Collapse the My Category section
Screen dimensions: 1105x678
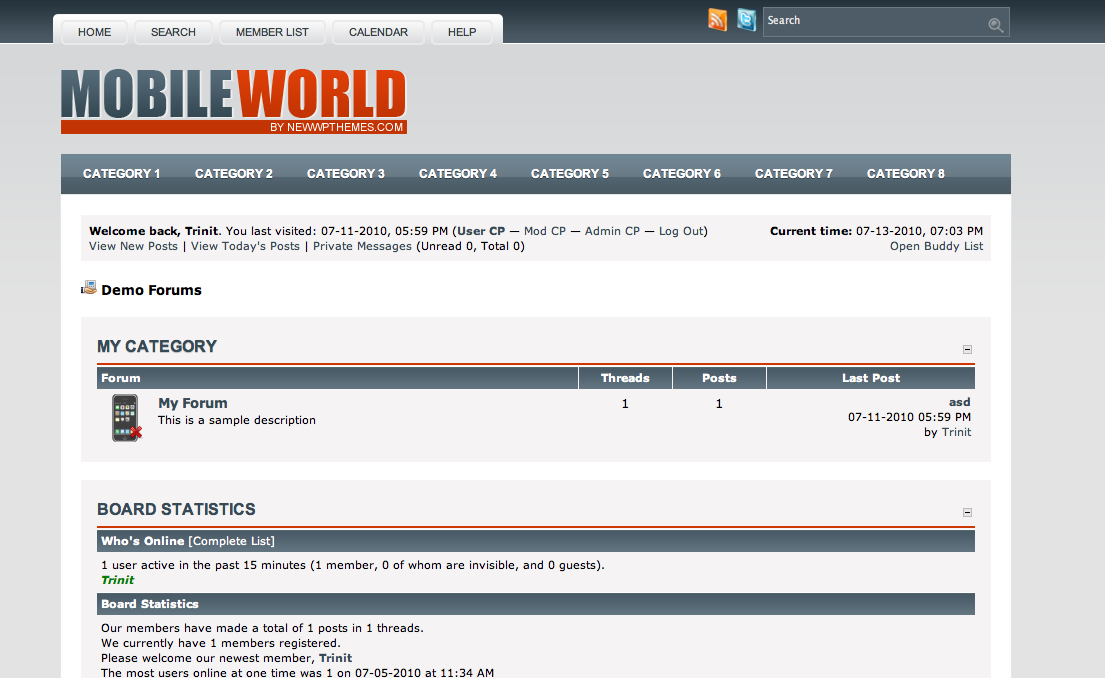coord(967,349)
